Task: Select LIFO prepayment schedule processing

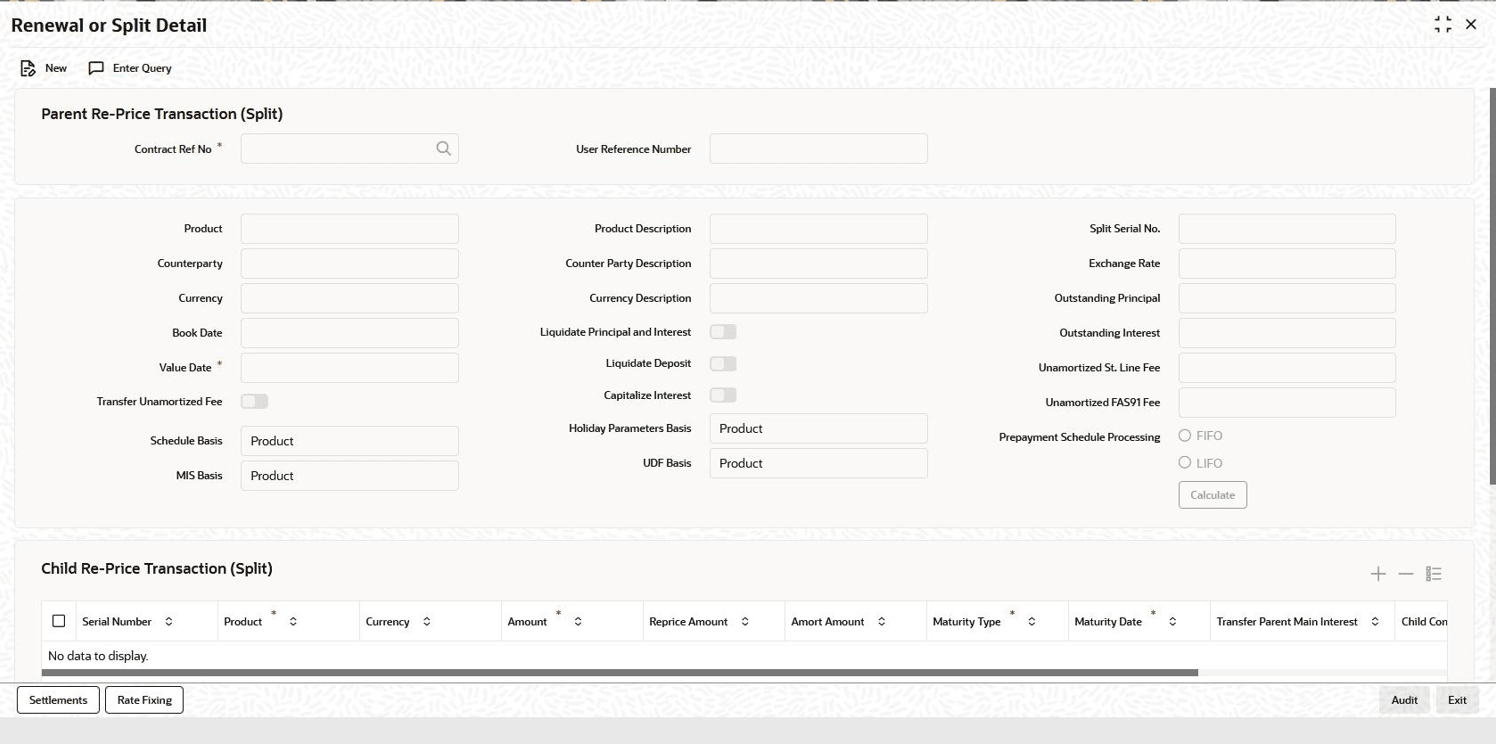Action: (1185, 463)
